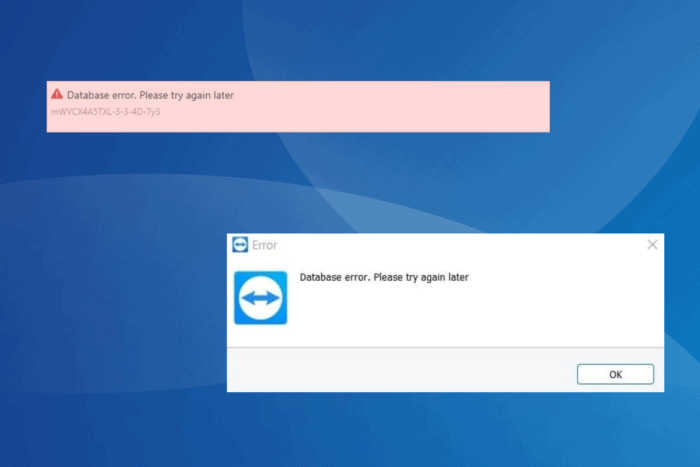
Task: Click the large TeamViewer logo in the Error dialog
Action: 261,298
